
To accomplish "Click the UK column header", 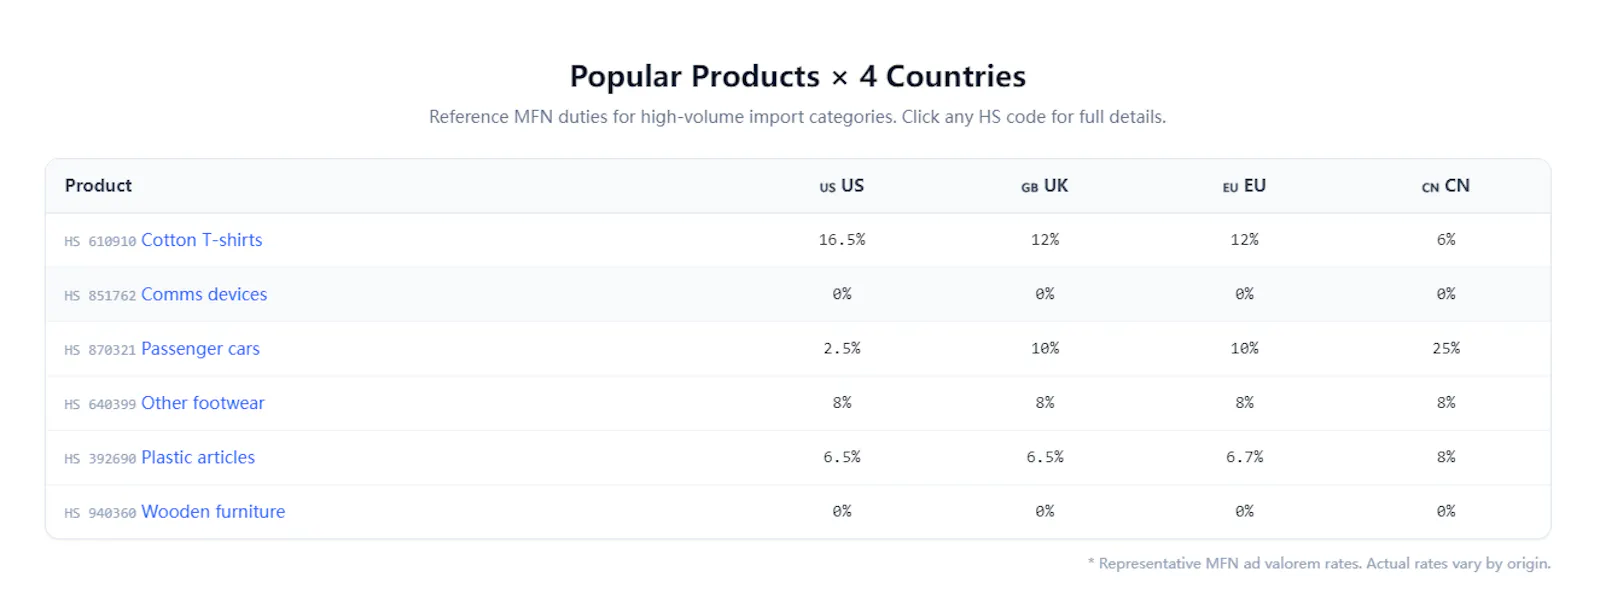I will (1045, 186).
